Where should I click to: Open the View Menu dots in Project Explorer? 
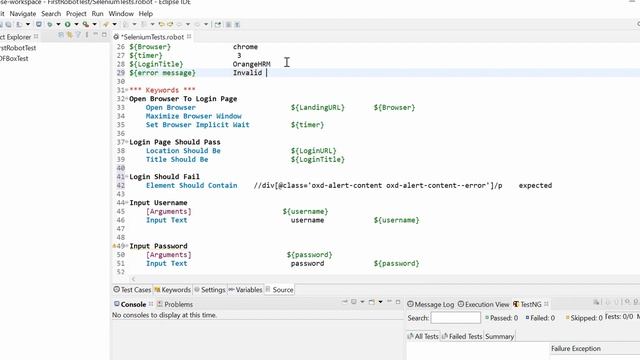(x=87, y=36)
